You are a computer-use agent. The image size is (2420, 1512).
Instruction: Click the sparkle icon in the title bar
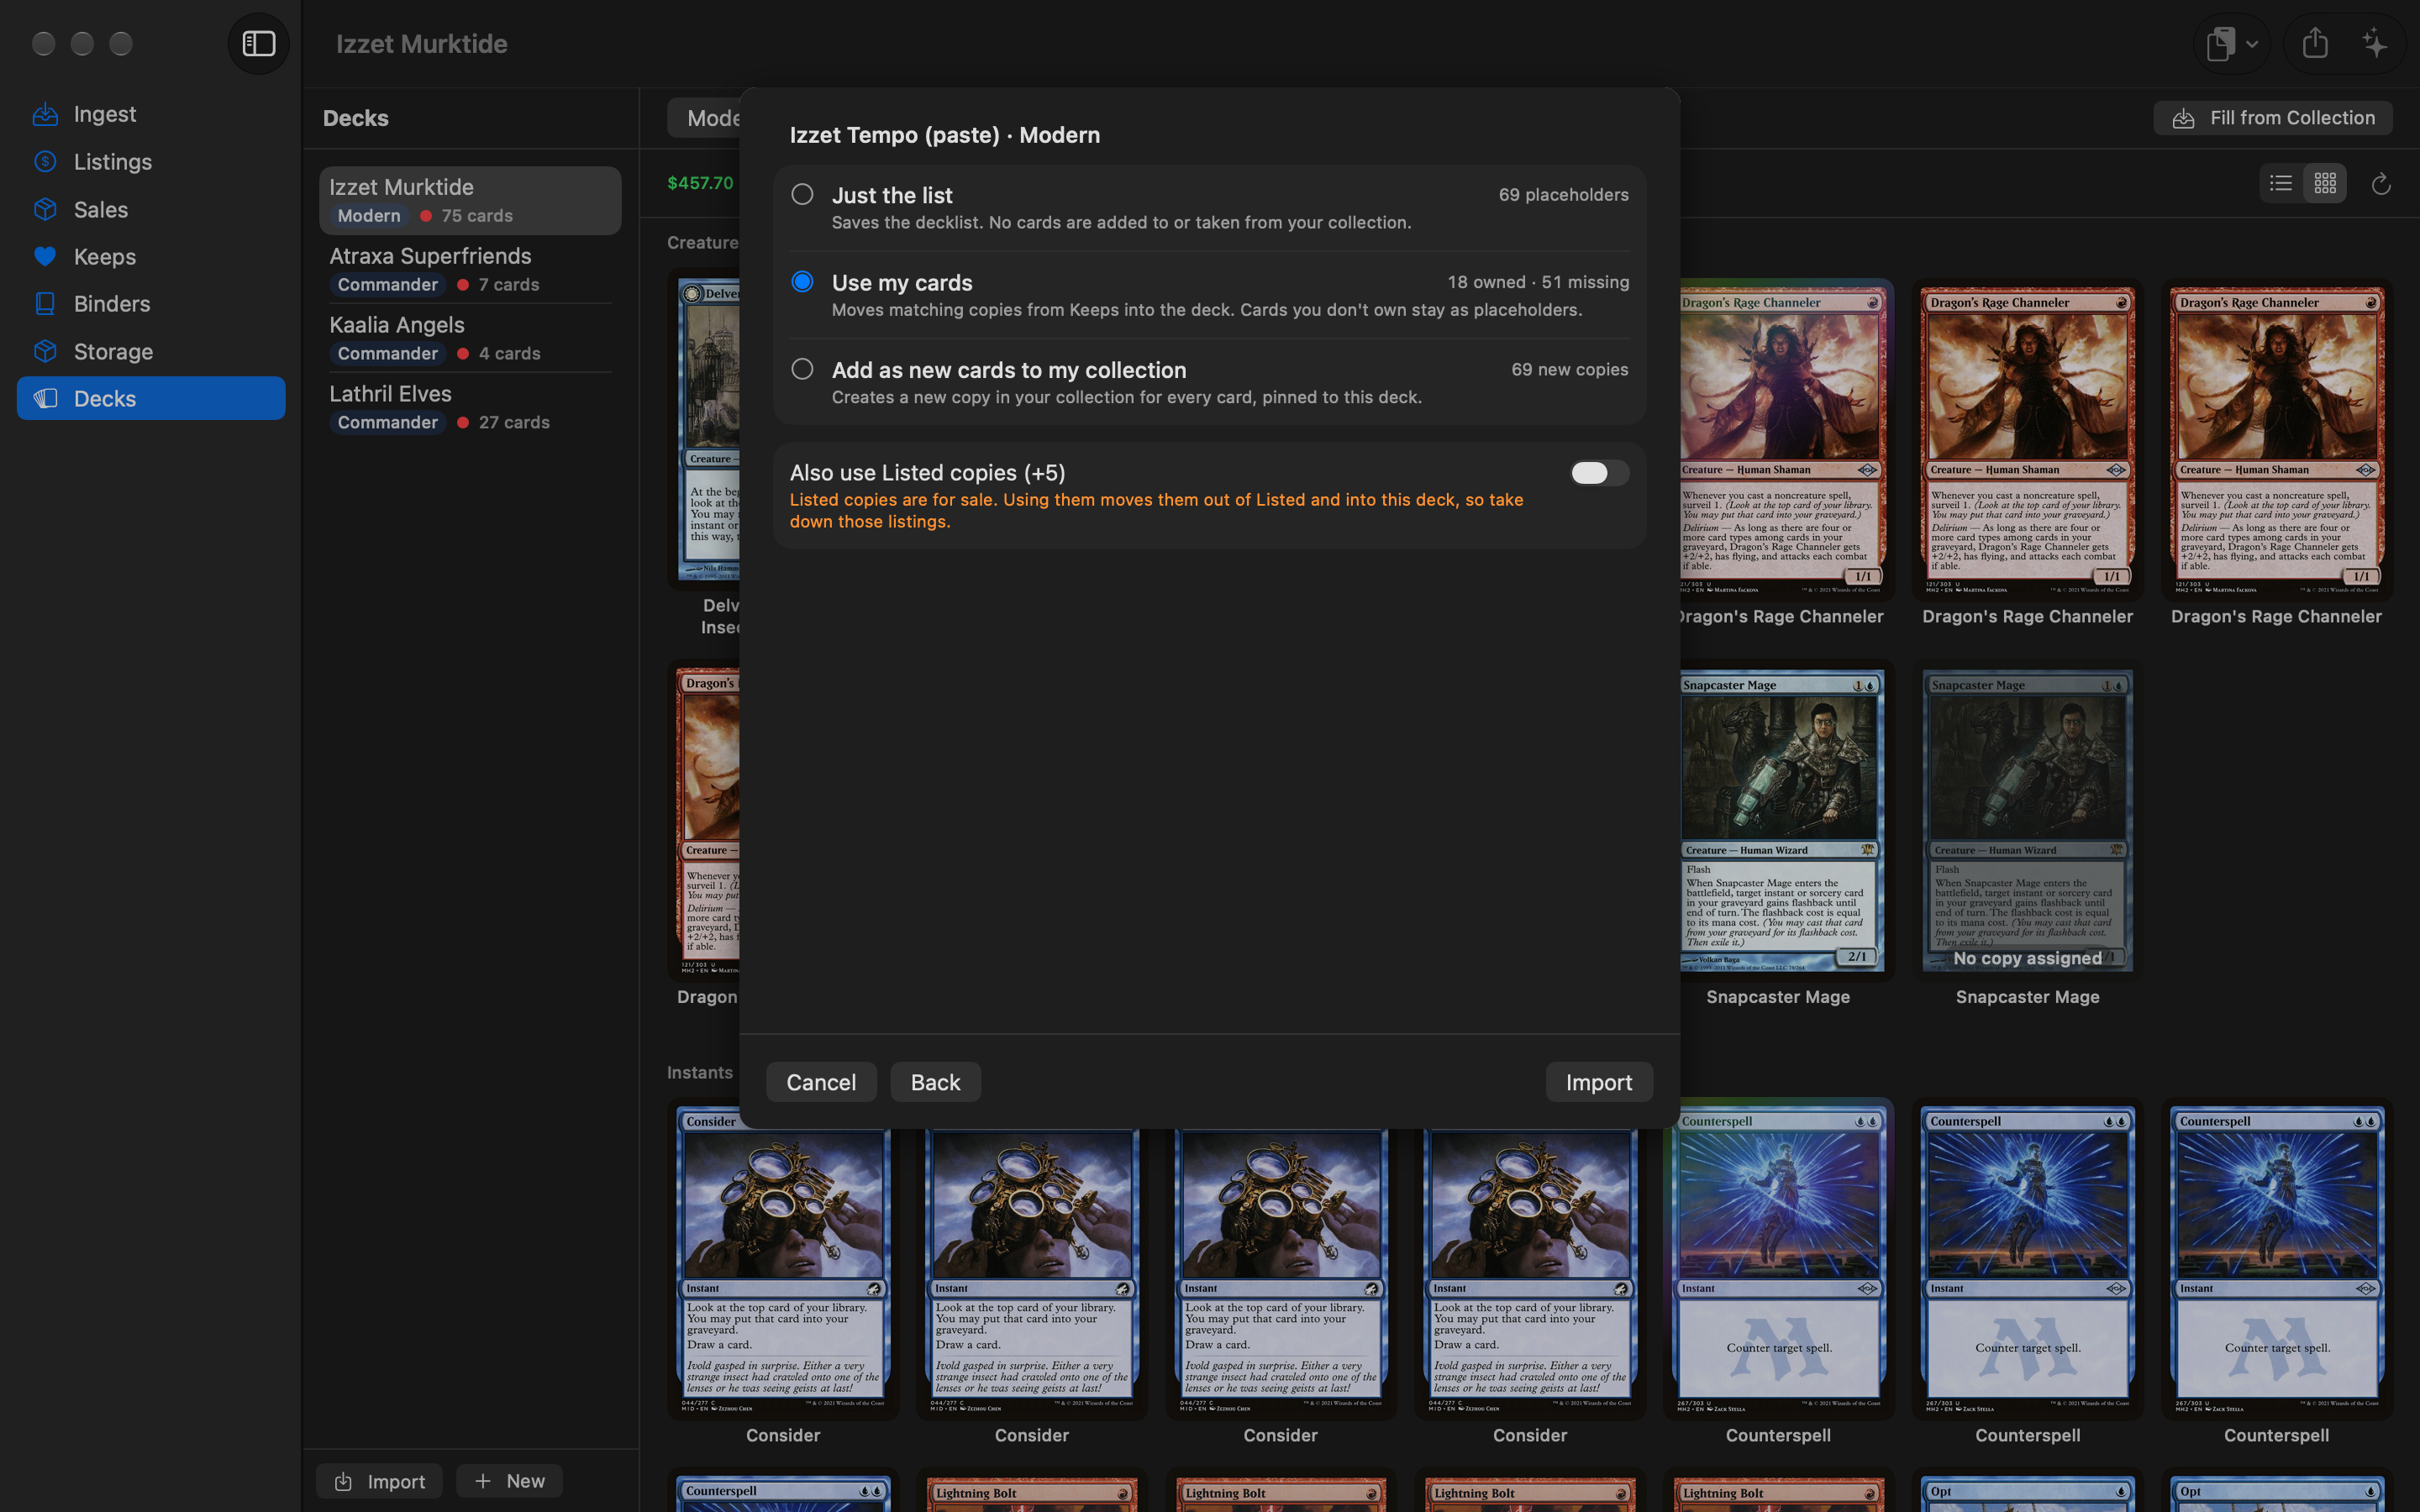point(2375,43)
